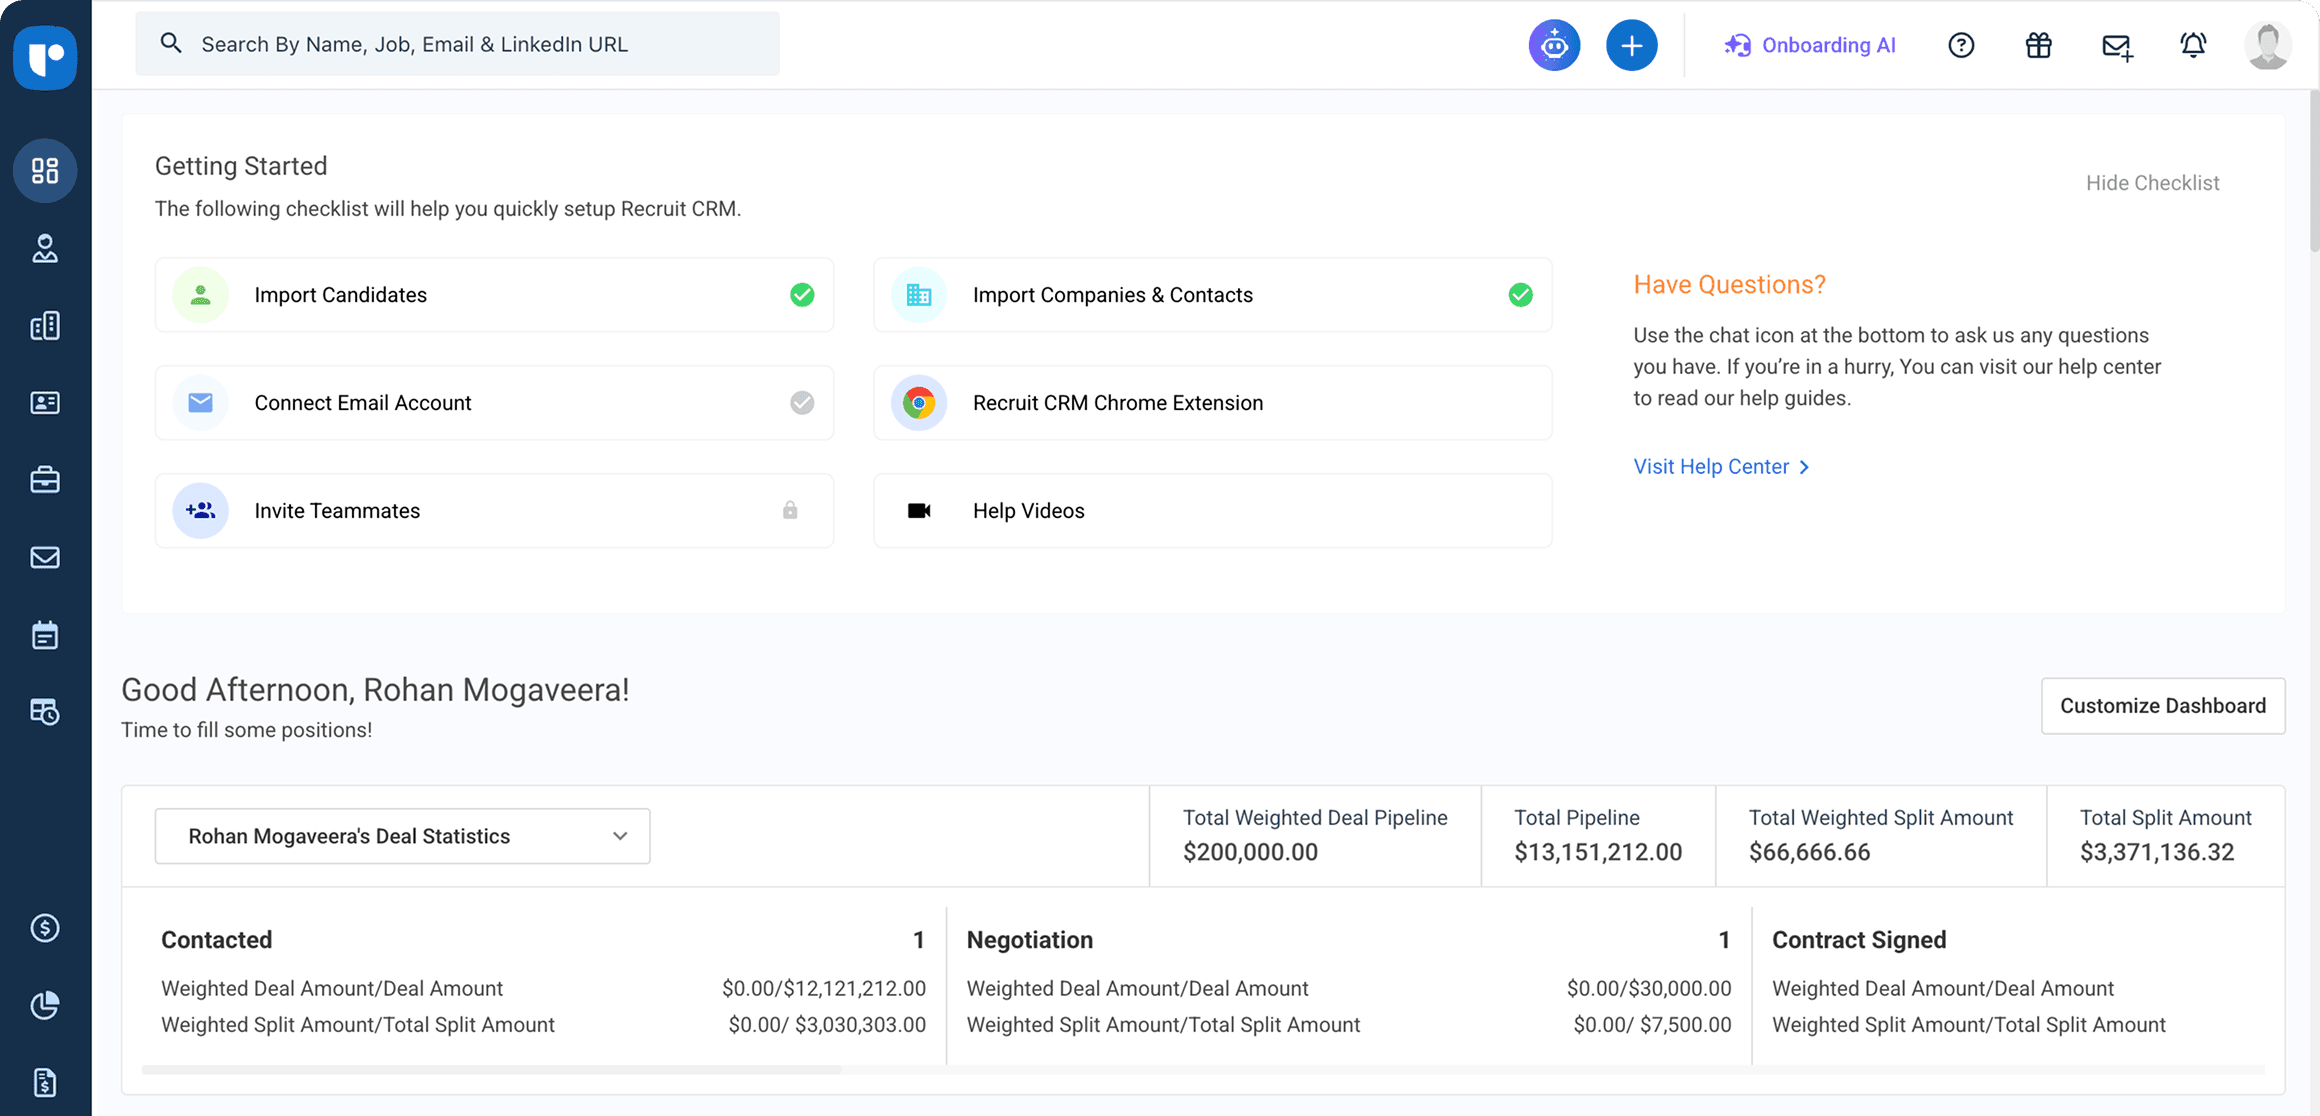This screenshot has height=1116, width=2320.
Task: Open the Calendar tasks sidebar icon
Action: [x=45, y=635]
